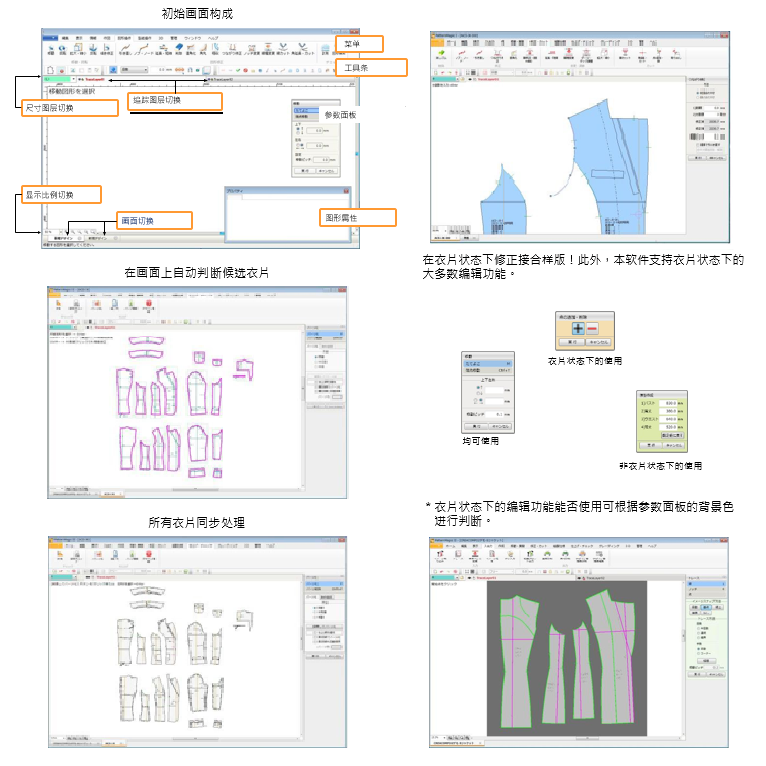Click the blue plus icon in the point panel
The image size is (766, 766).
coord(577,327)
